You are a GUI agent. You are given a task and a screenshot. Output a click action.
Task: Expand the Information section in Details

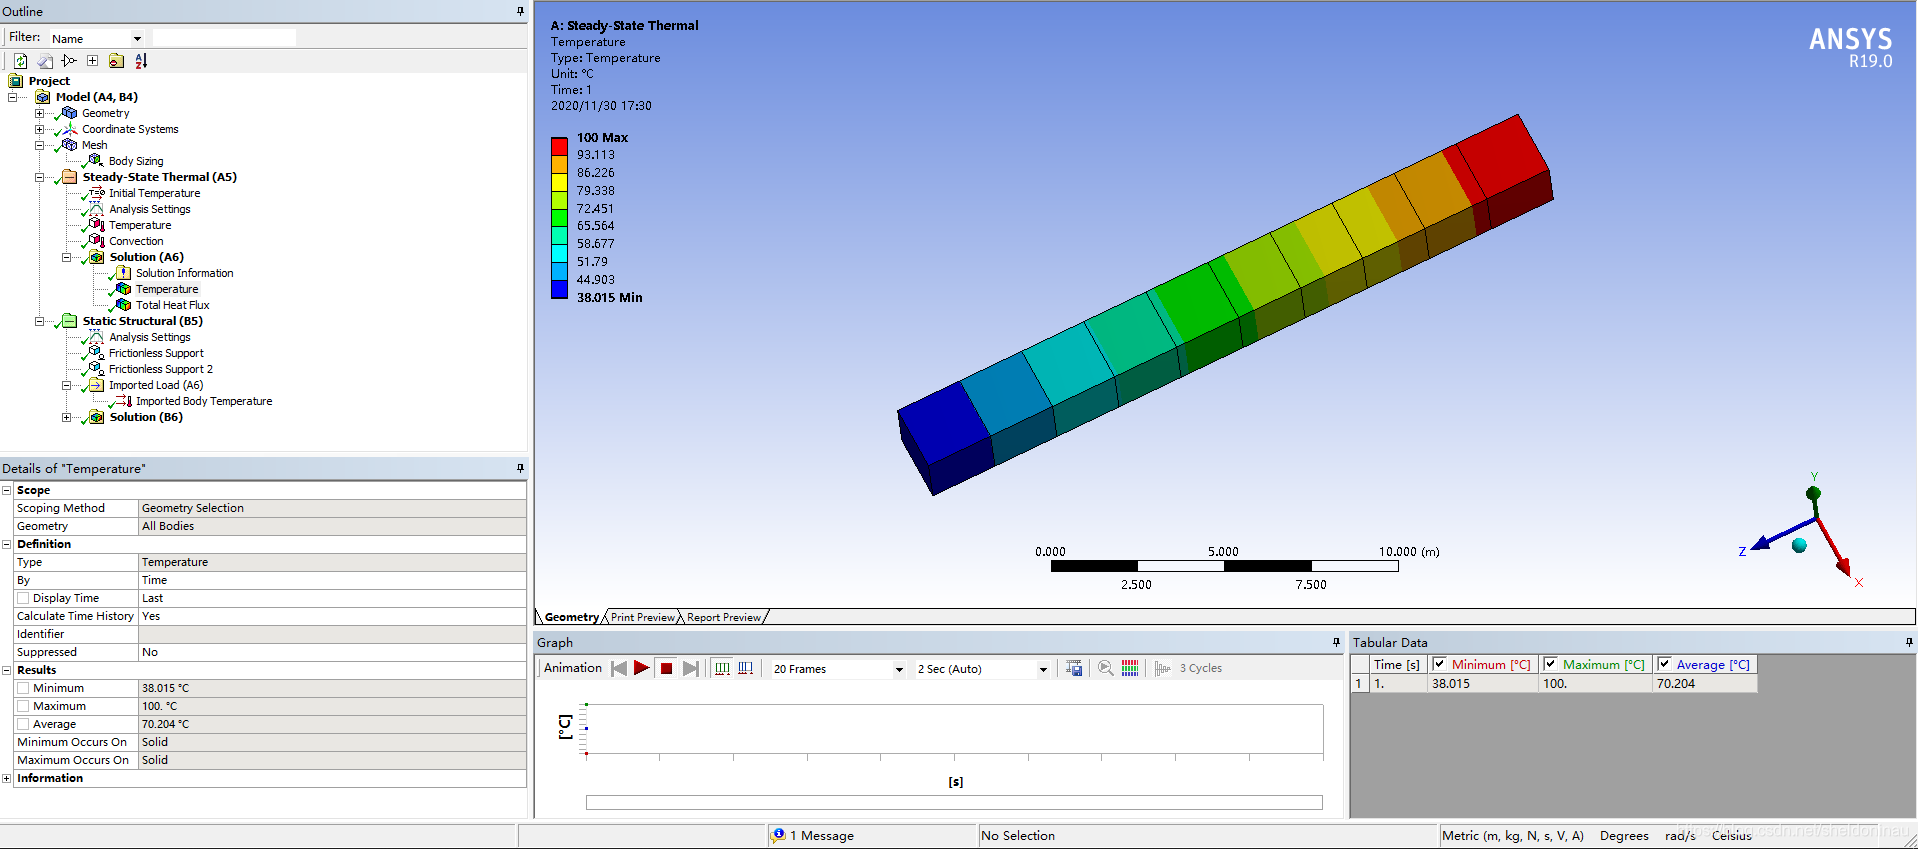pos(6,778)
